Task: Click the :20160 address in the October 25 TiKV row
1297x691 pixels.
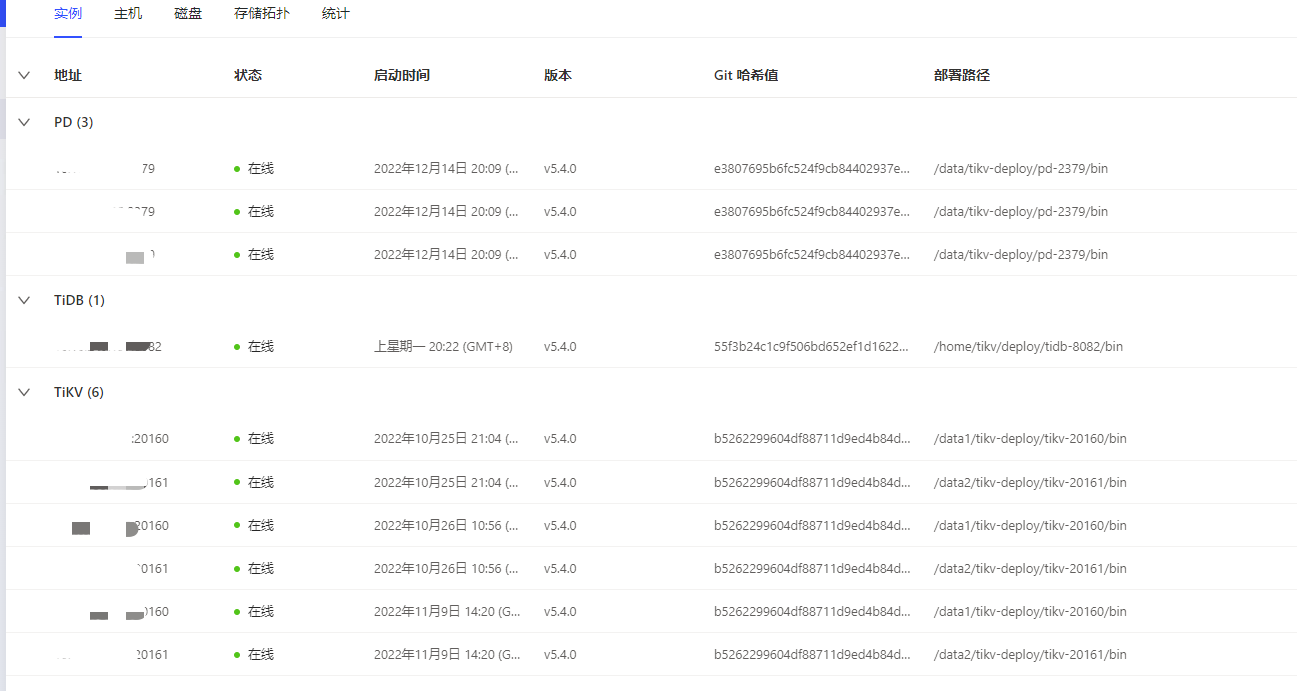Action: tap(150, 438)
